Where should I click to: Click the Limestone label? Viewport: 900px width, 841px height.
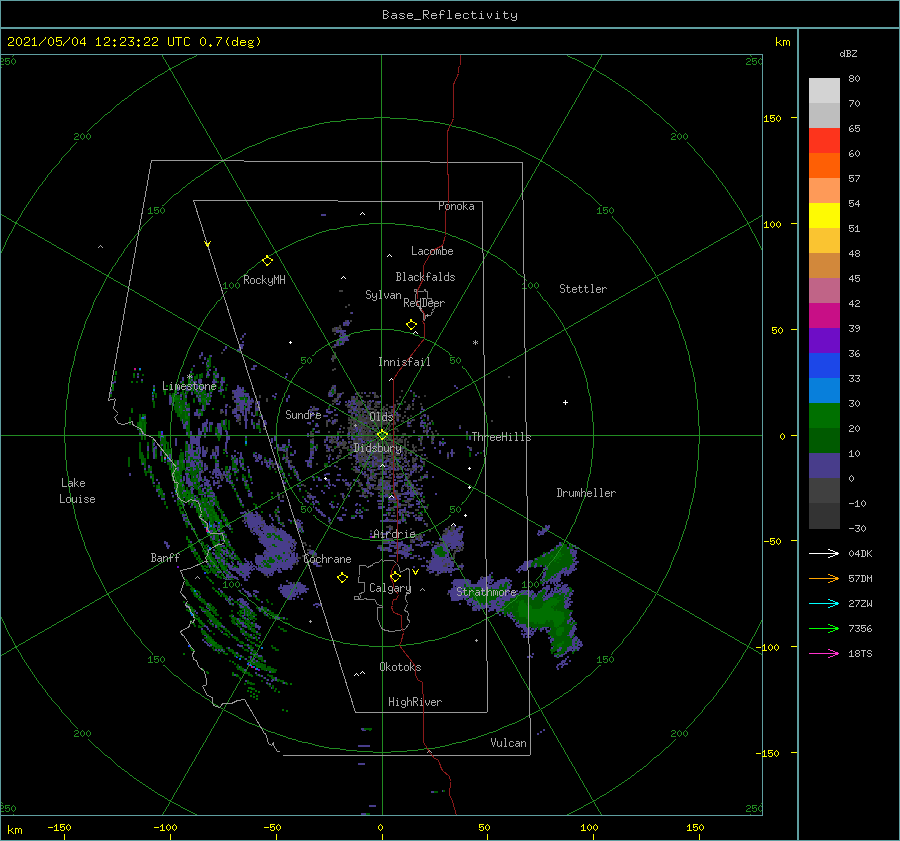[x=189, y=386]
